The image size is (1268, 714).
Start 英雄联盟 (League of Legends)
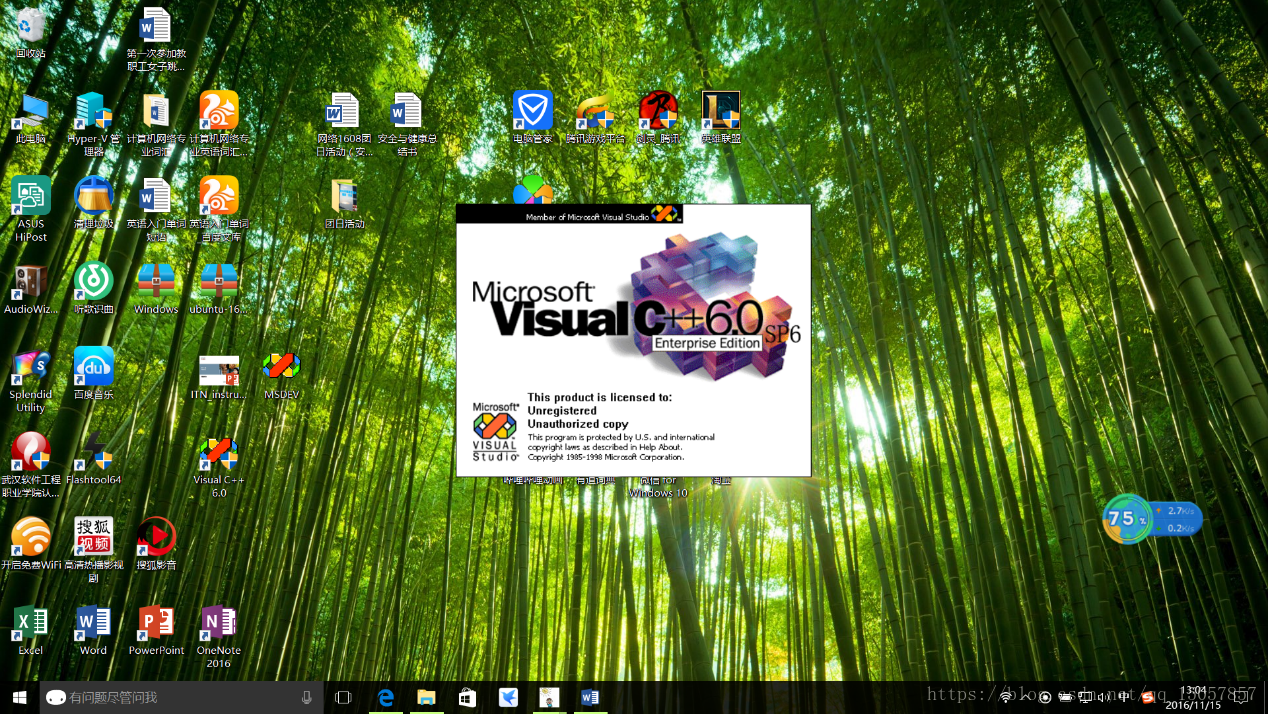click(721, 110)
